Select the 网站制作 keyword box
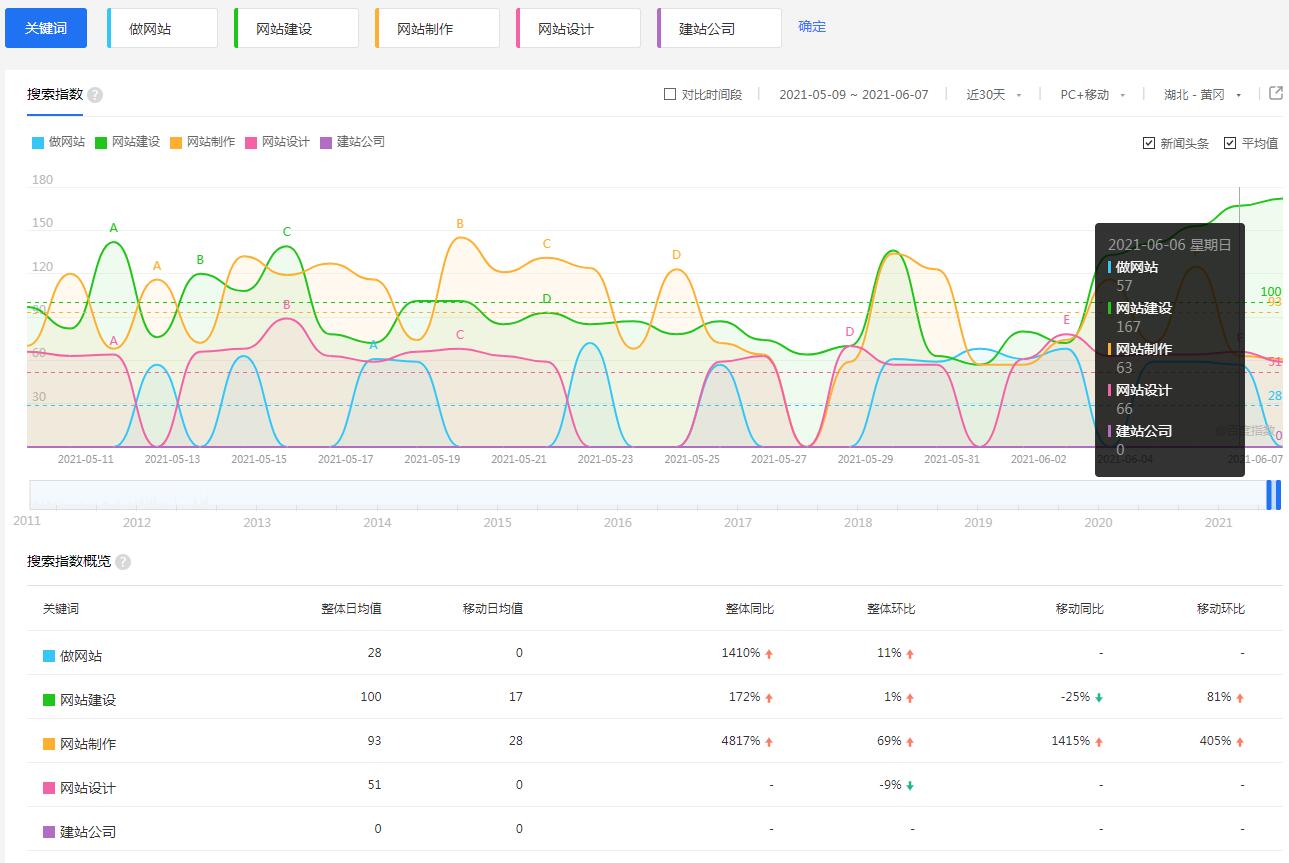This screenshot has height=863, width=1289. 437,28
